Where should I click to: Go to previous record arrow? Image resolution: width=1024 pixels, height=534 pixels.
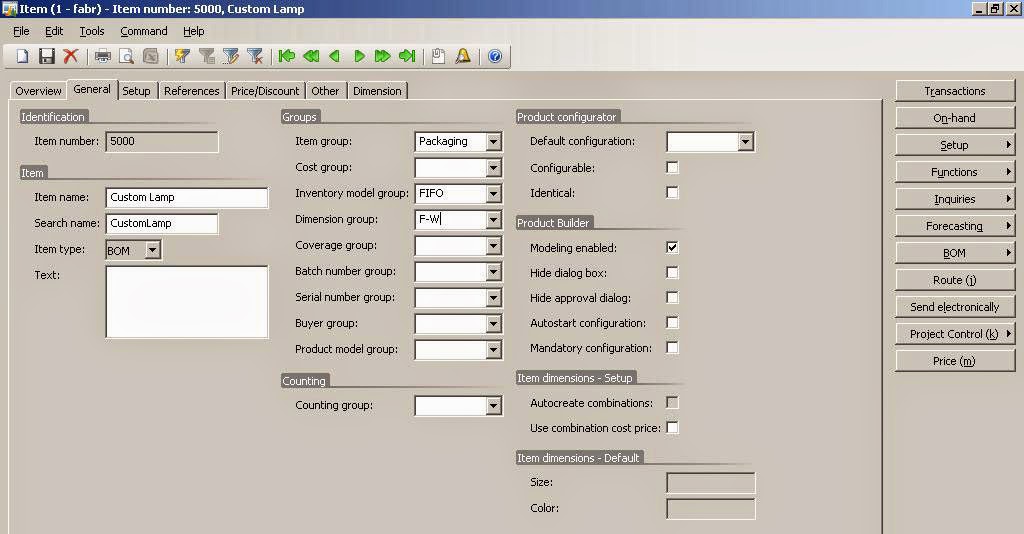coord(335,56)
